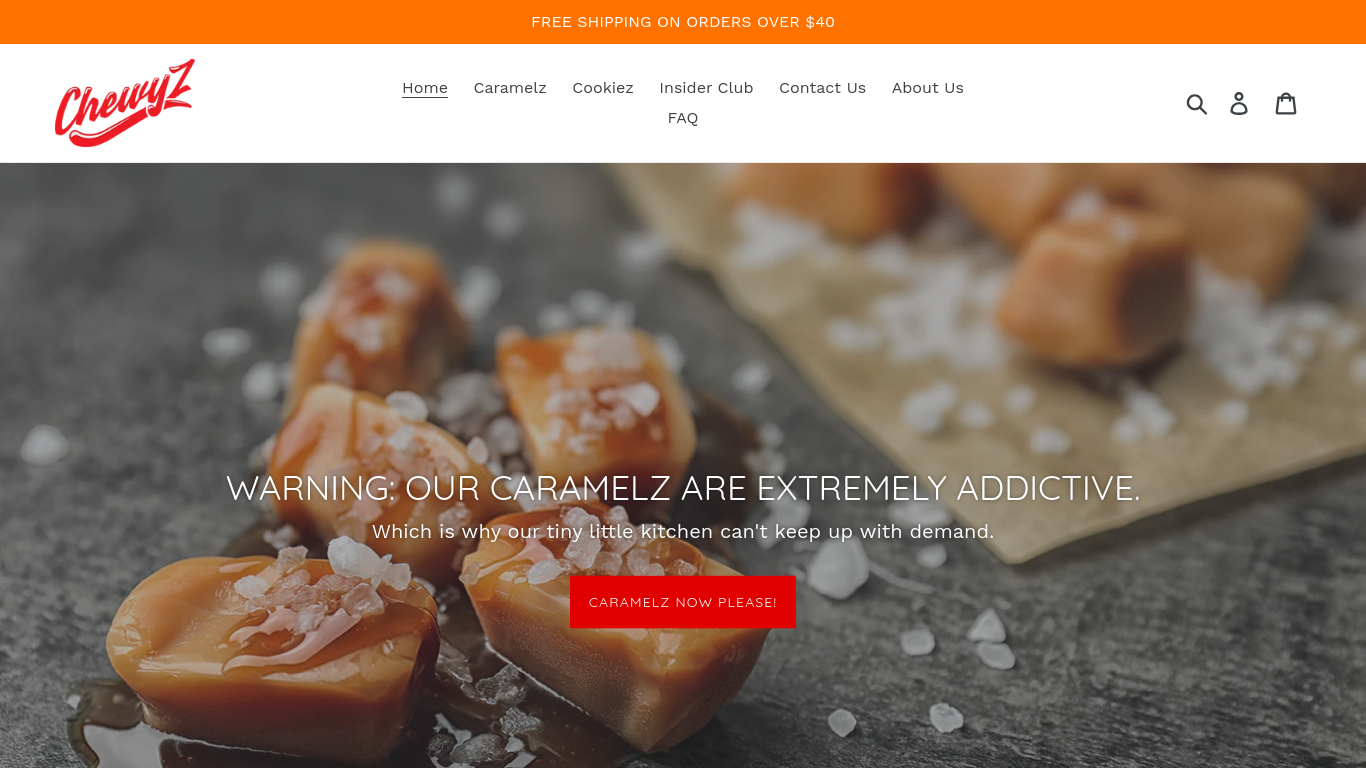The image size is (1366, 768).
Task: Click the ChewyZ logo
Action: tap(125, 103)
